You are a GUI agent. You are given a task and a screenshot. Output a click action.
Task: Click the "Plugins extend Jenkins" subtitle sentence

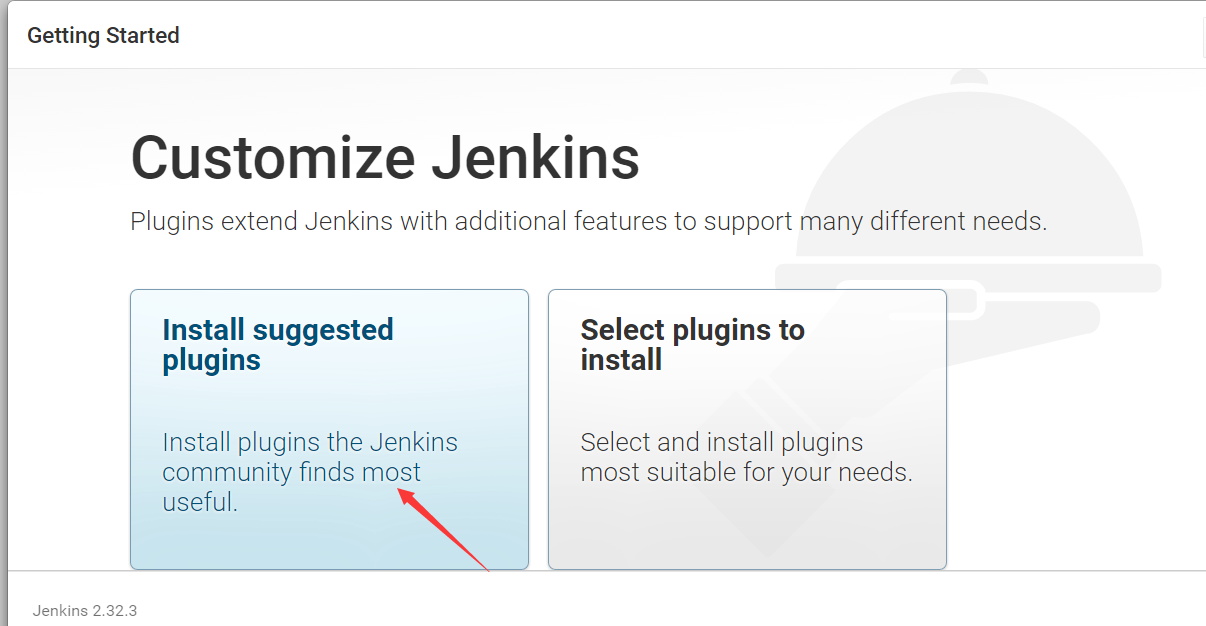[x=588, y=221]
